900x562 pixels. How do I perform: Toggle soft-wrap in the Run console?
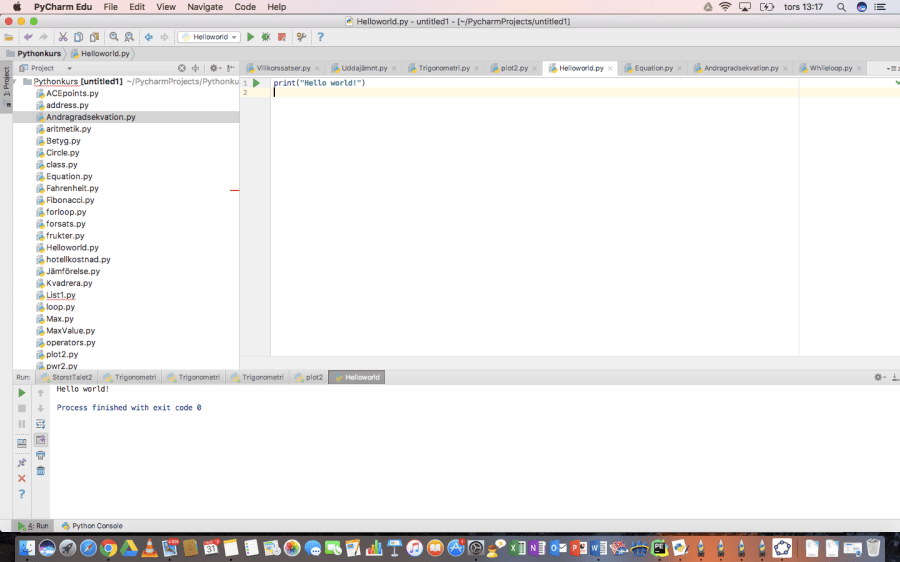[x=41, y=423]
